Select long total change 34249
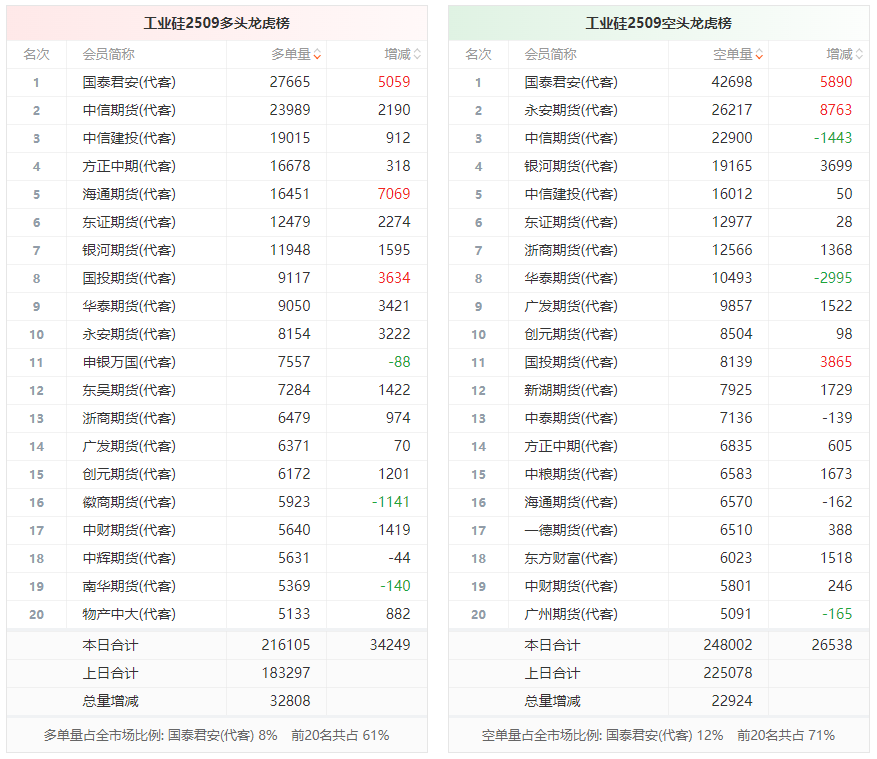This screenshot has height=759, width=877. tap(390, 645)
